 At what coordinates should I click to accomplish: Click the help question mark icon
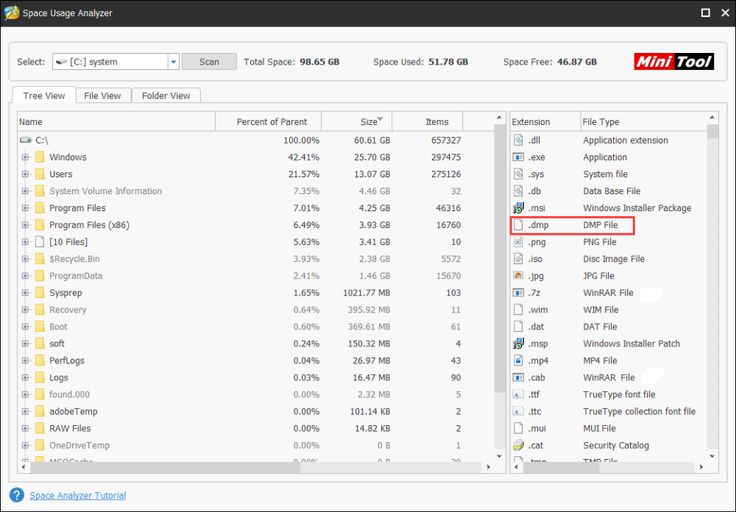[16, 495]
